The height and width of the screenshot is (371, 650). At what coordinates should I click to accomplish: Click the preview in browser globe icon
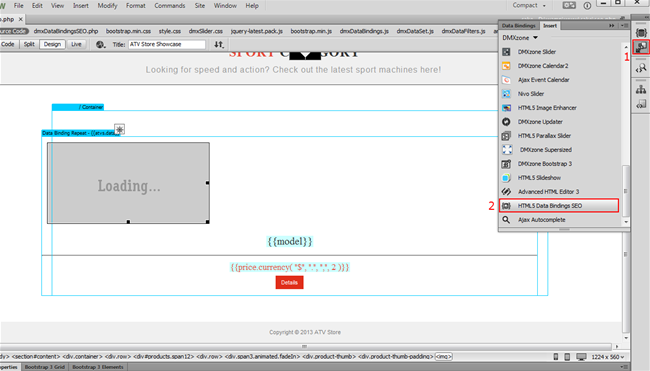click(100, 44)
